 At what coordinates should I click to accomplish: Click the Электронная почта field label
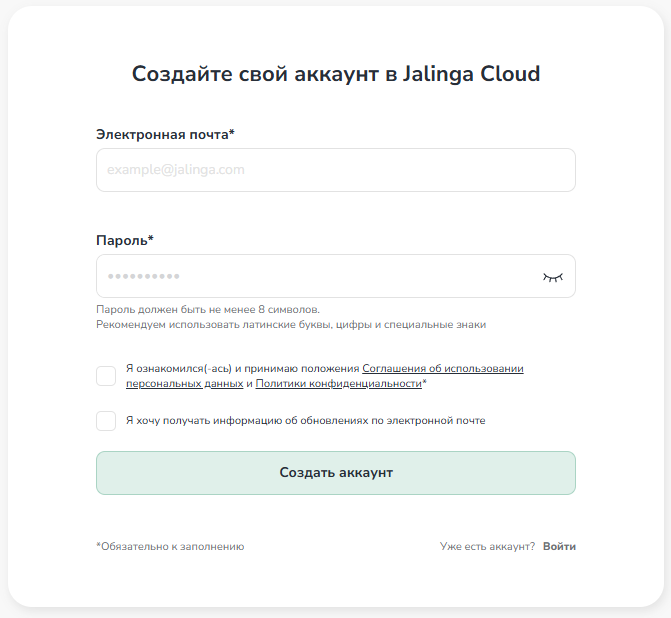pyautogui.click(x=165, y=134)
